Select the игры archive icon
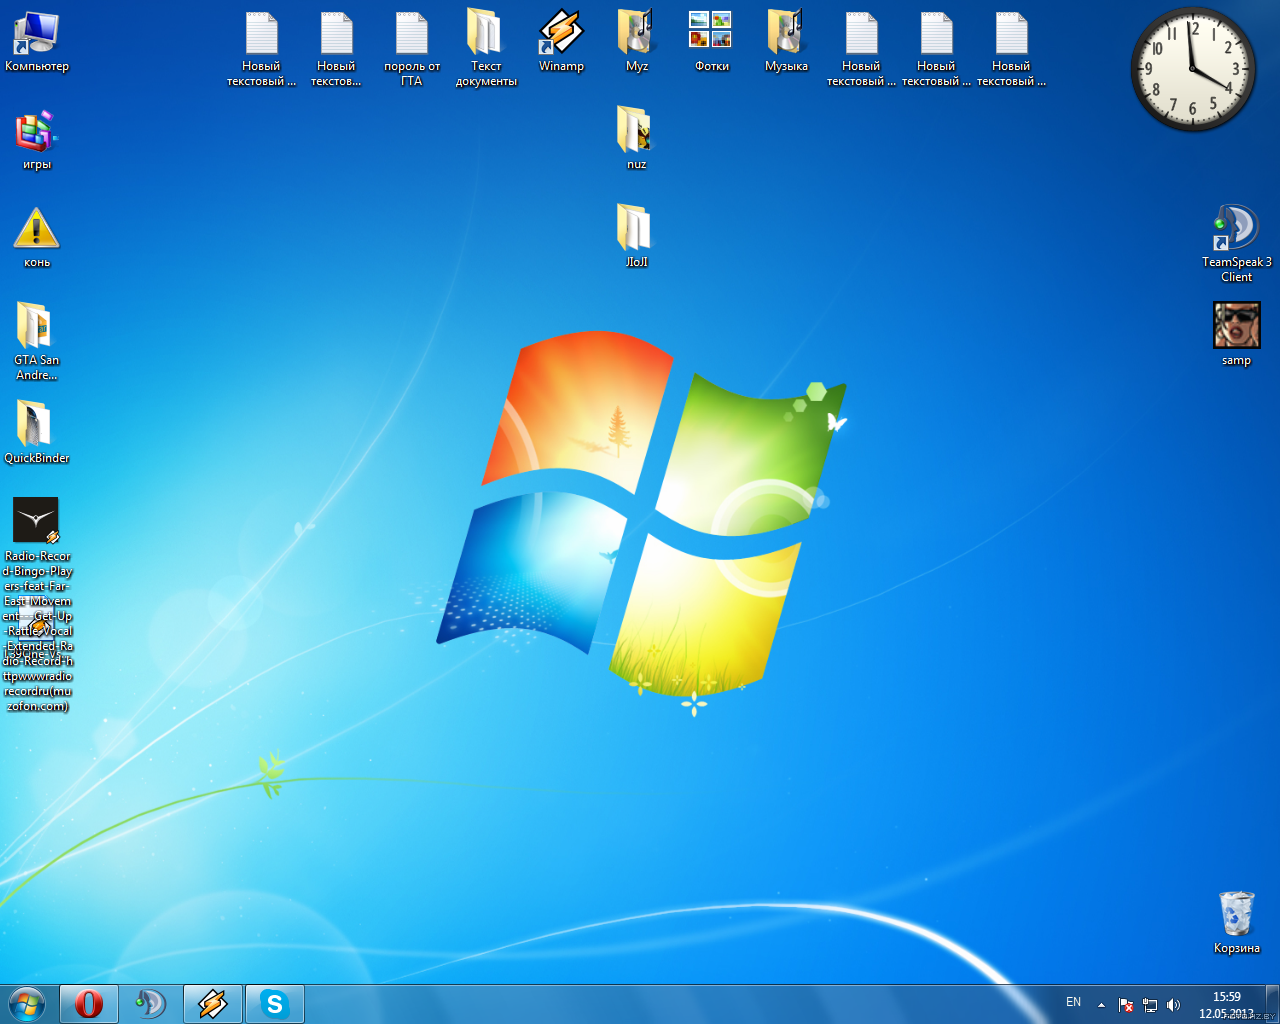This screenshot has height=1024, width=1280. [37, 141]
